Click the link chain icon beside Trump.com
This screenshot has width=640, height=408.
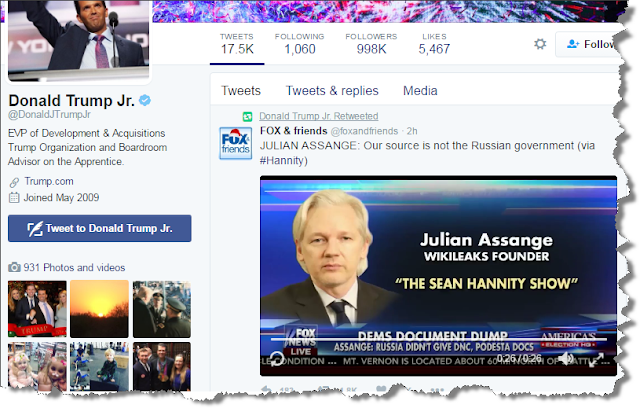[14, 182]
